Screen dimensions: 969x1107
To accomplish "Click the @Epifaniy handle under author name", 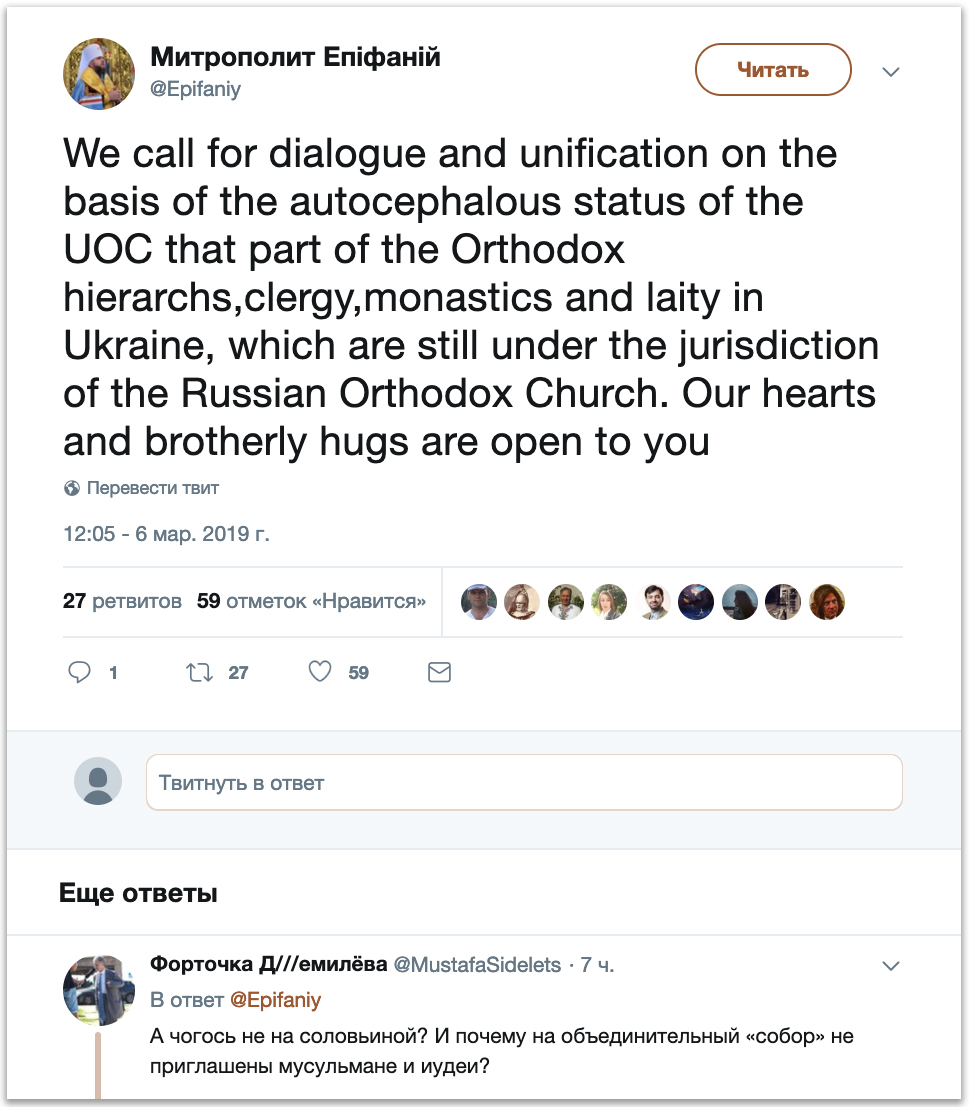I will point(195,90).
